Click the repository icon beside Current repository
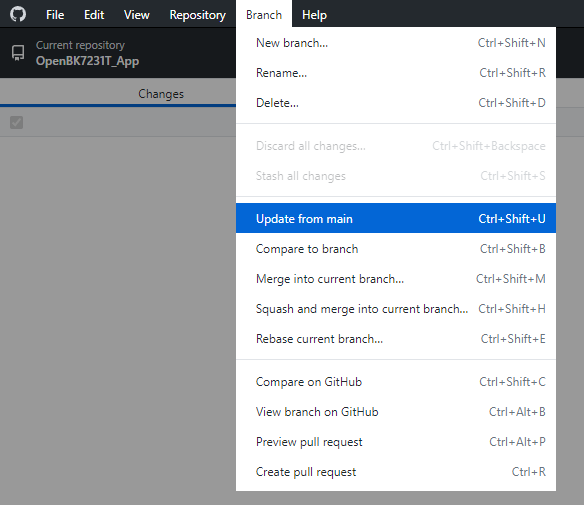Viewport: 584px width, 505px height. pyautogui.click(x=18, y=53)
